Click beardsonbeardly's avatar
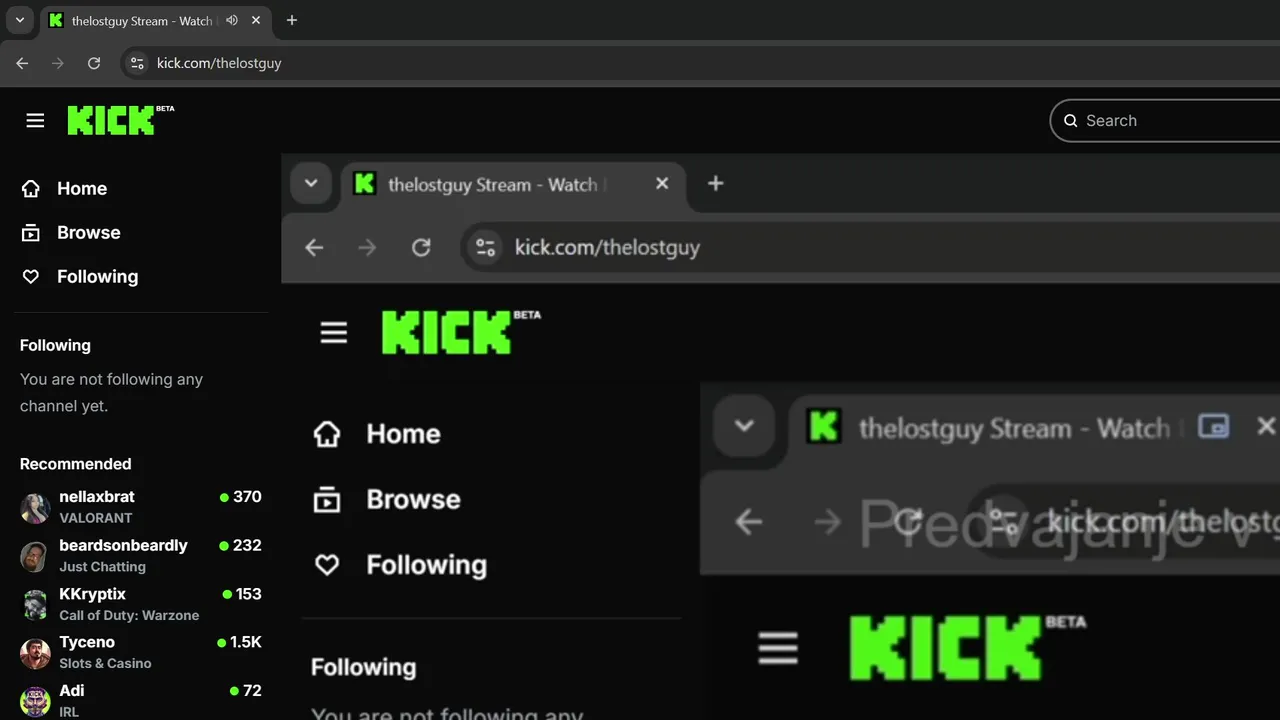 point(35,556)
